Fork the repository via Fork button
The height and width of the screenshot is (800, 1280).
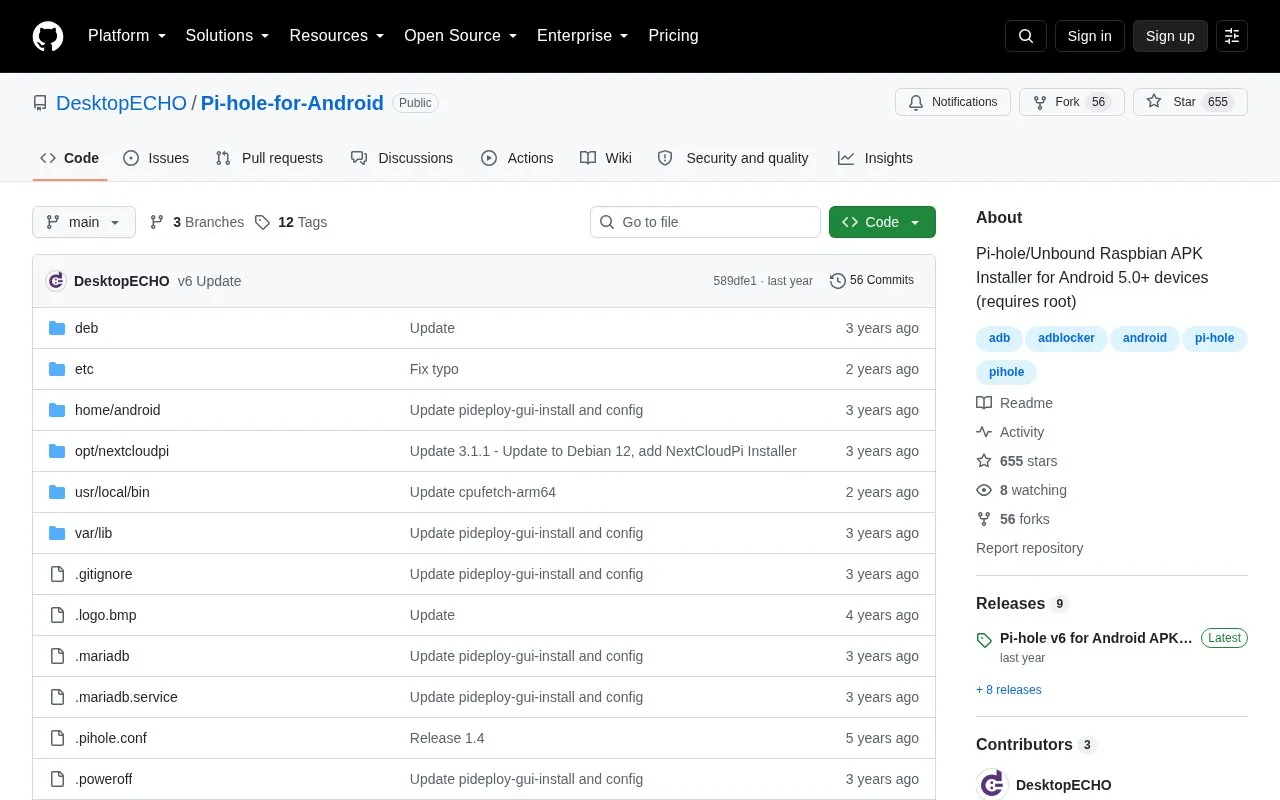(1071, 102)
